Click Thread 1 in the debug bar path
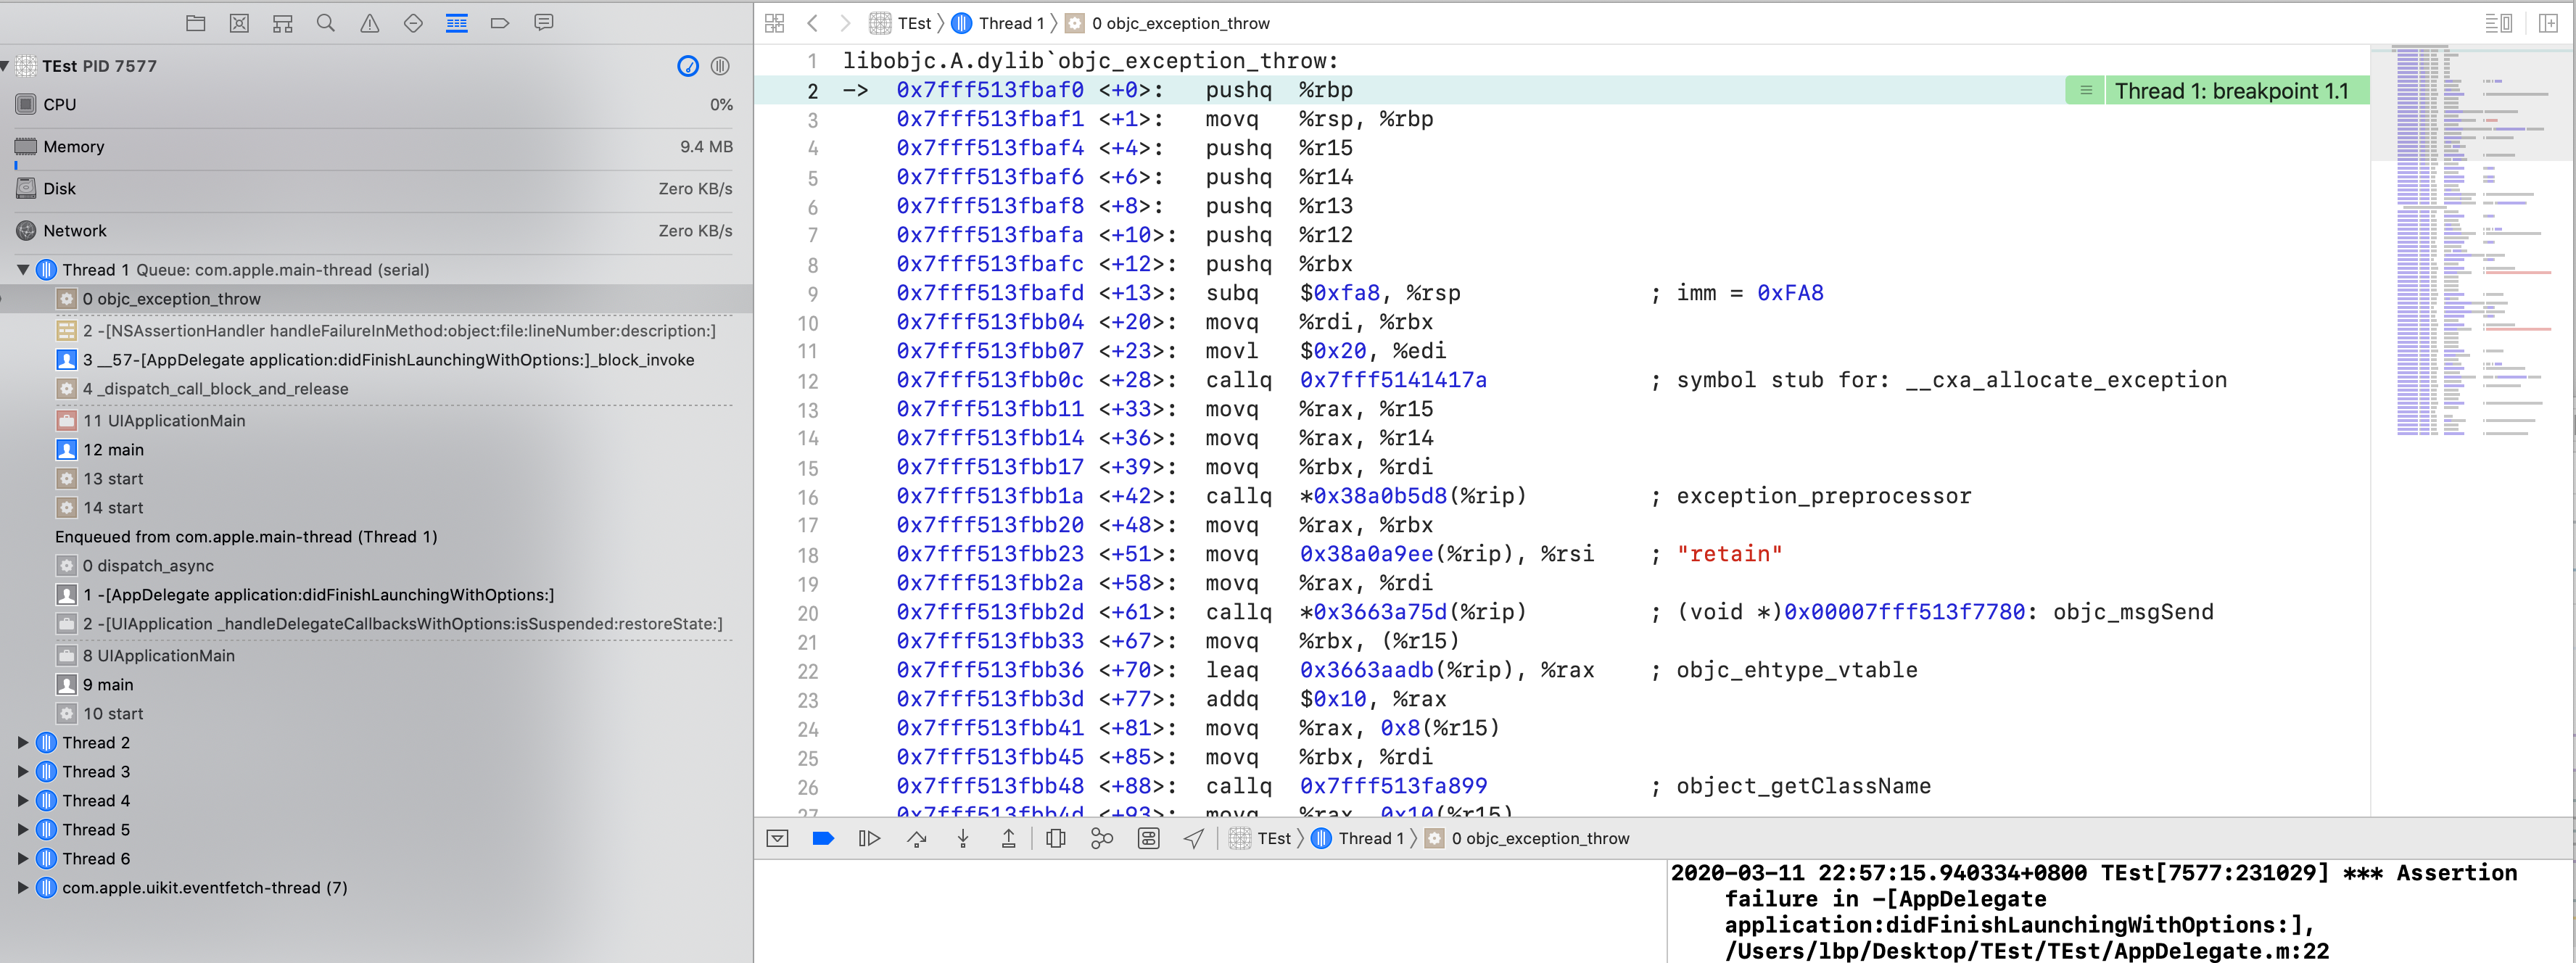 (1358, 839)
